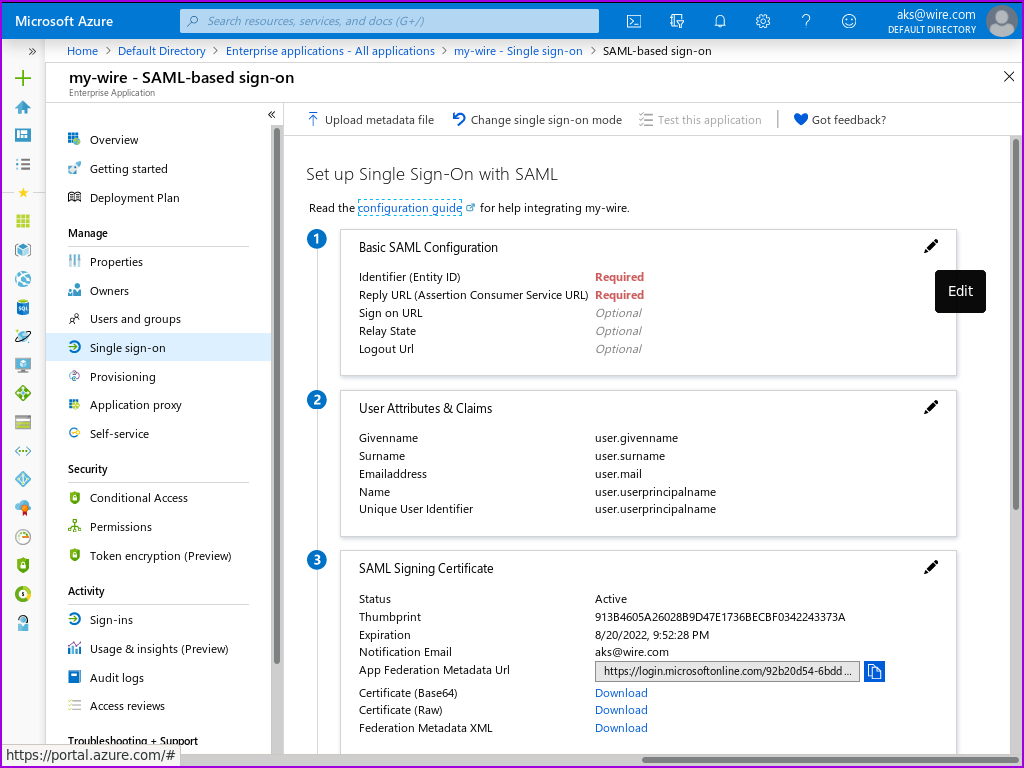Edit User Attributes & Claims pencil

point(931,407)
